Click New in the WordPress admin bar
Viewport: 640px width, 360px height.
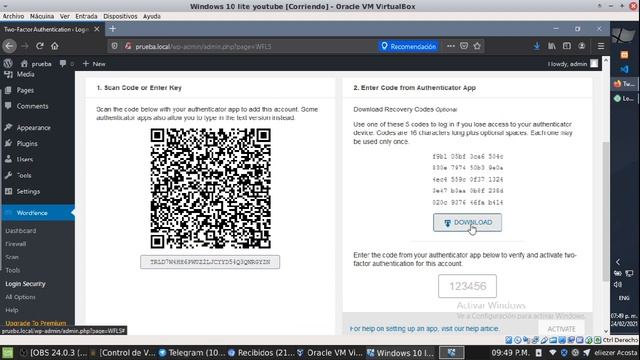pos(94,64)
